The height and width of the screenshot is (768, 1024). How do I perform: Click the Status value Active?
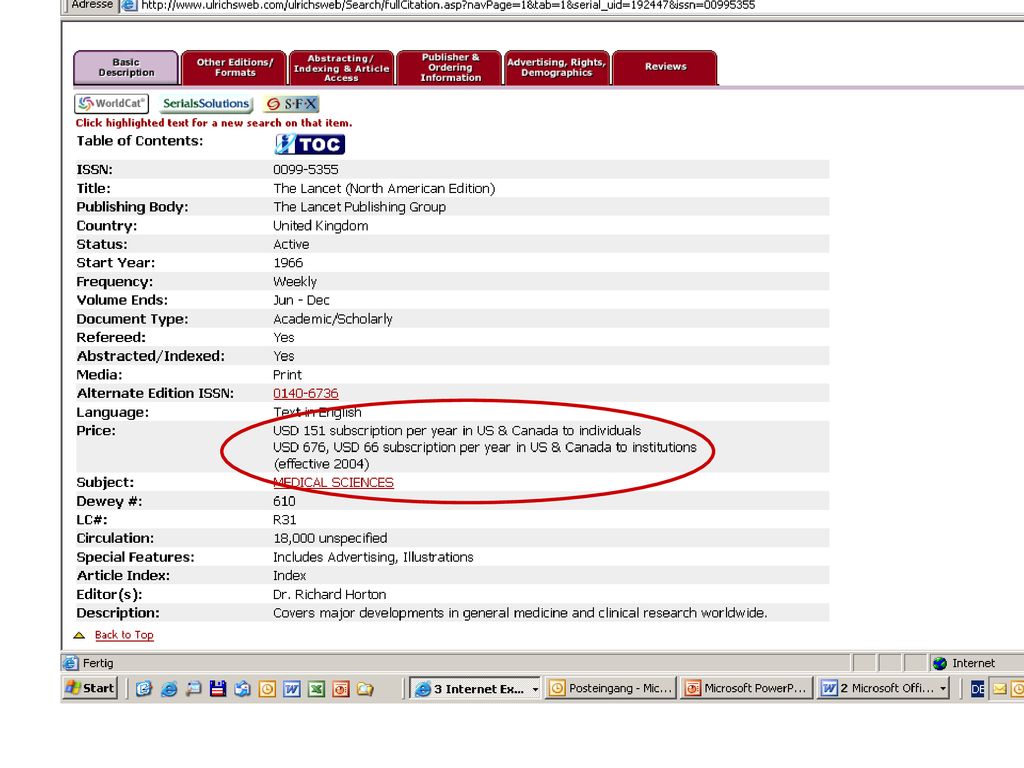tap(291, 244)
